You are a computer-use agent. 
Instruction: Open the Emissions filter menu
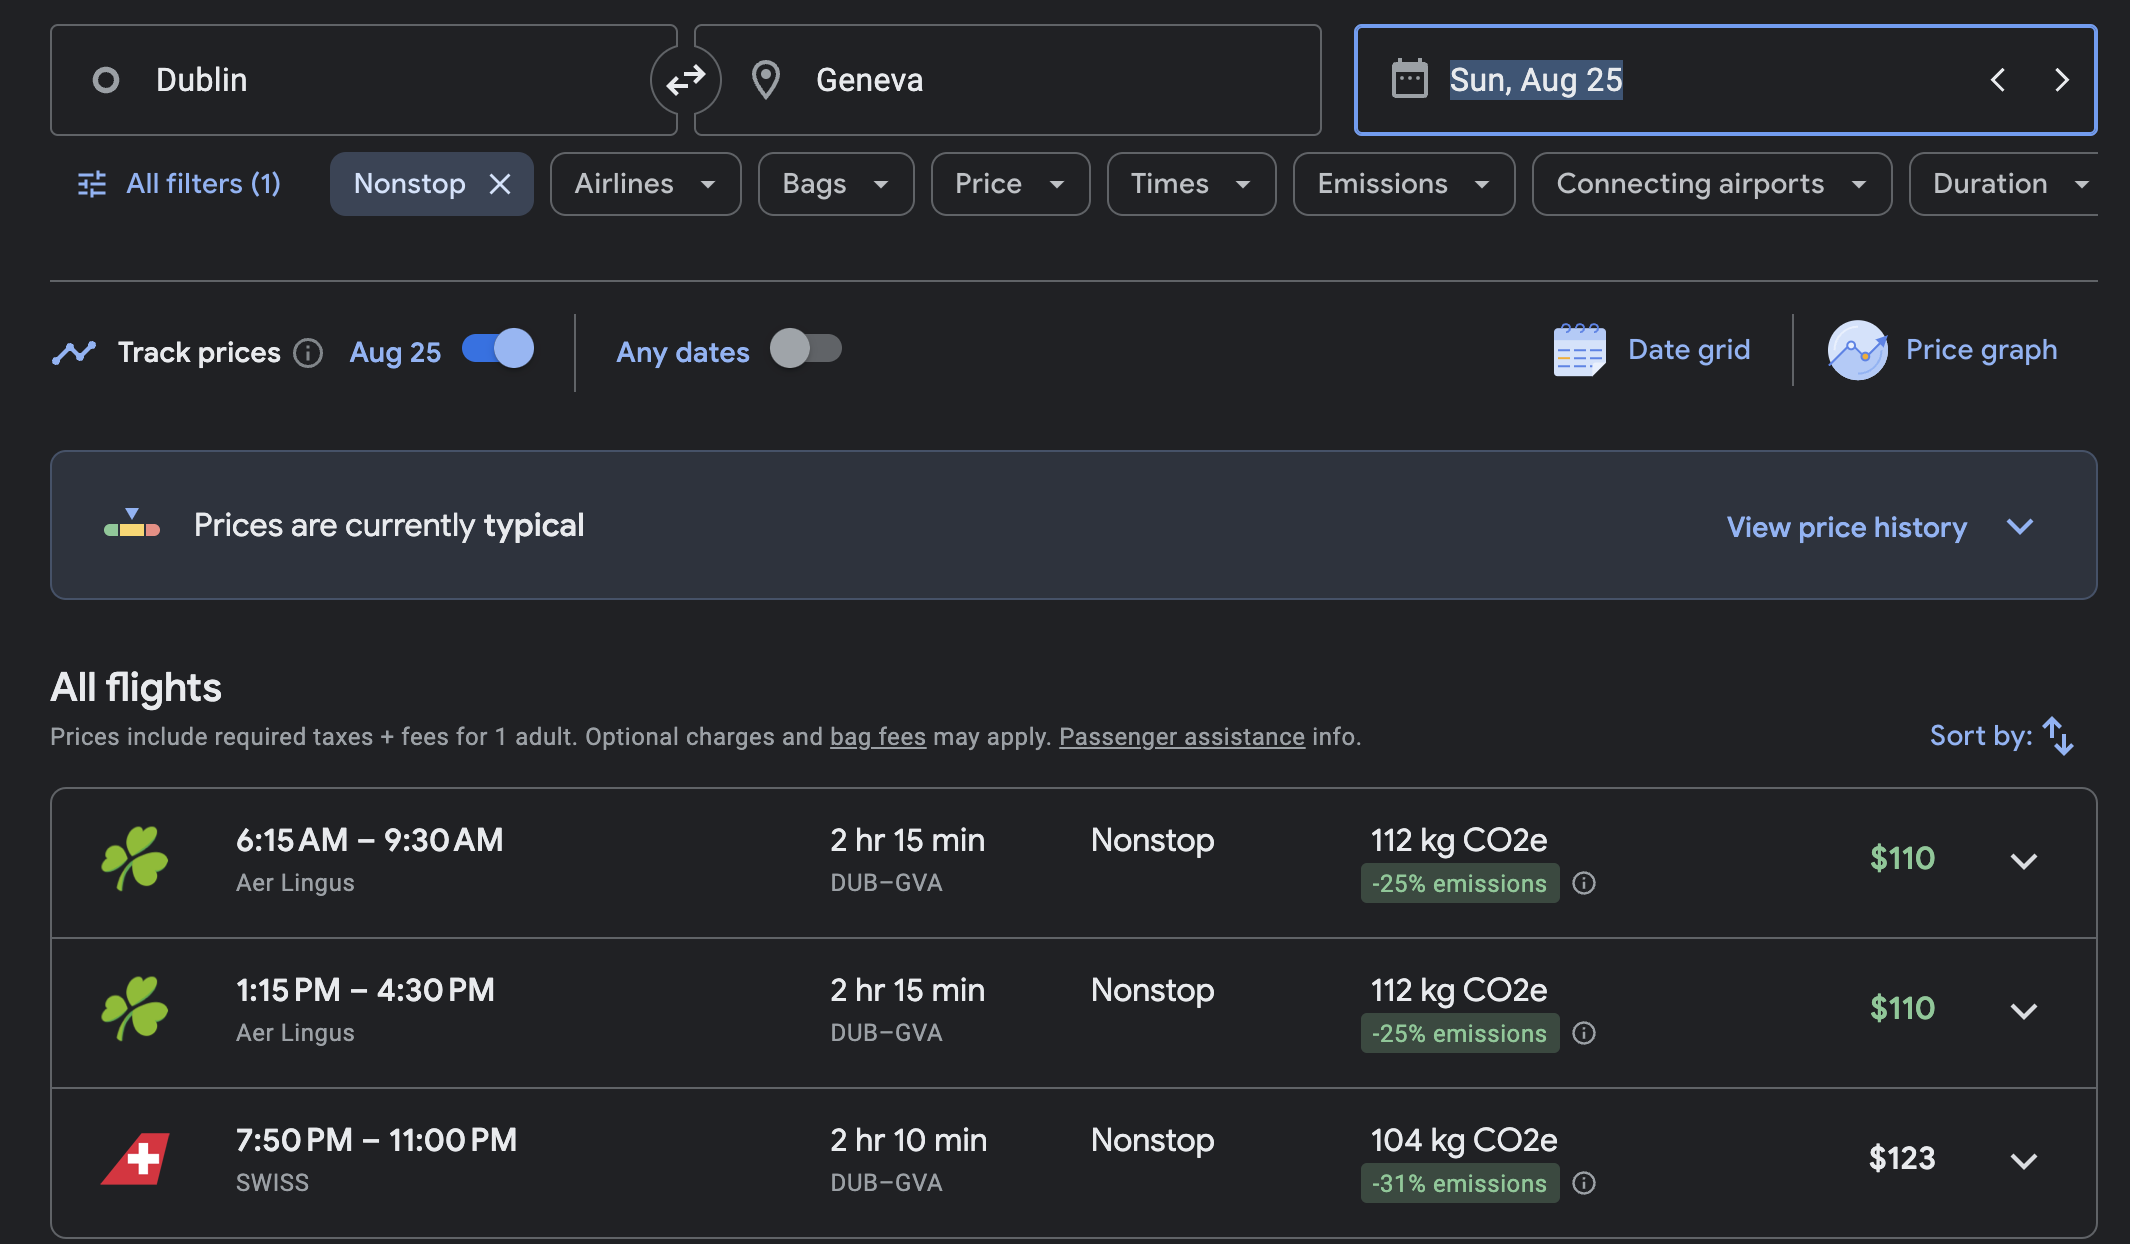click(x=1403, y=184)
